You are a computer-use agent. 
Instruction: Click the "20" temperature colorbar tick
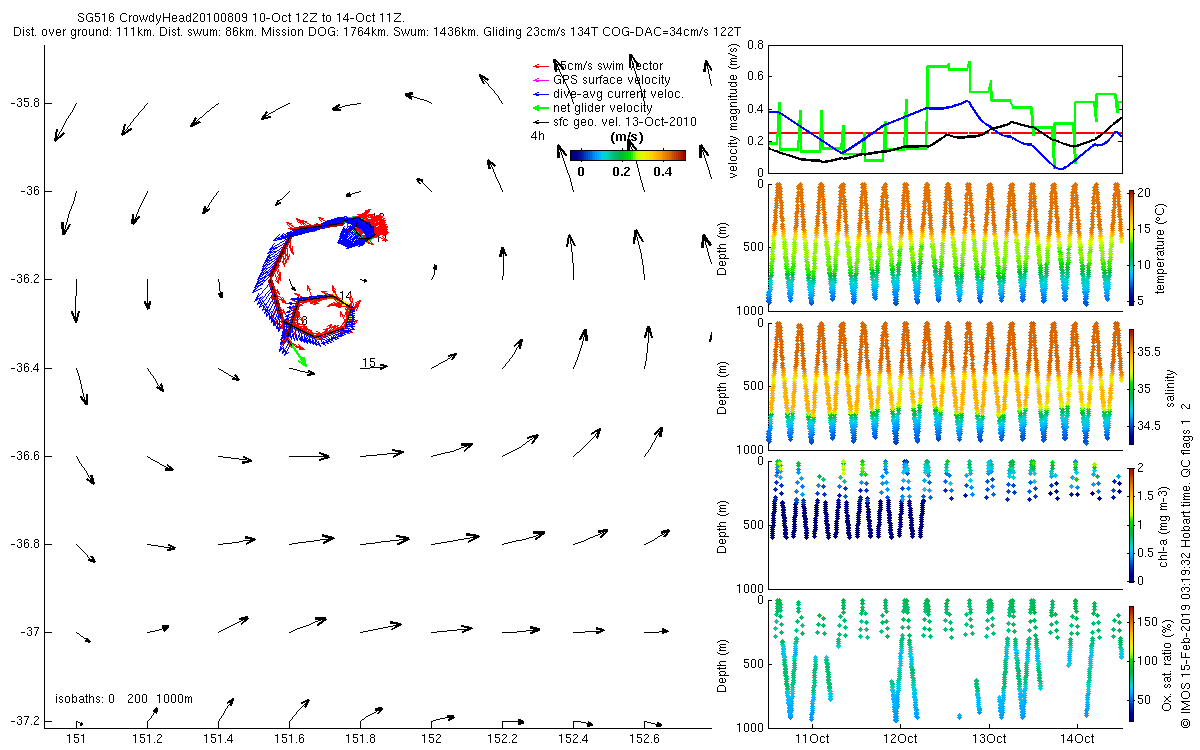[x=1145, y=192]
